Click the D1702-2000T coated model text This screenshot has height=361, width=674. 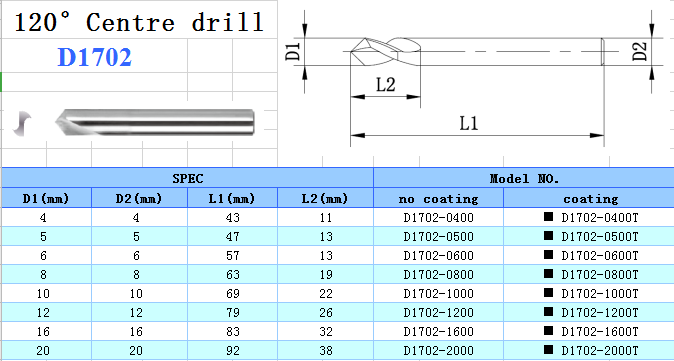[600, 350]
